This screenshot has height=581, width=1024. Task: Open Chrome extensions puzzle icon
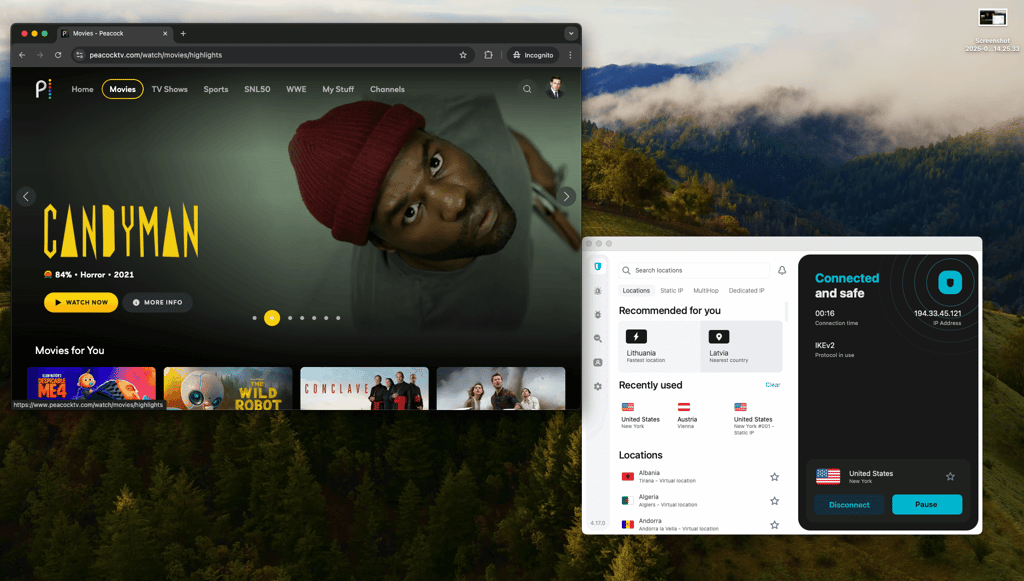(488, 55)
